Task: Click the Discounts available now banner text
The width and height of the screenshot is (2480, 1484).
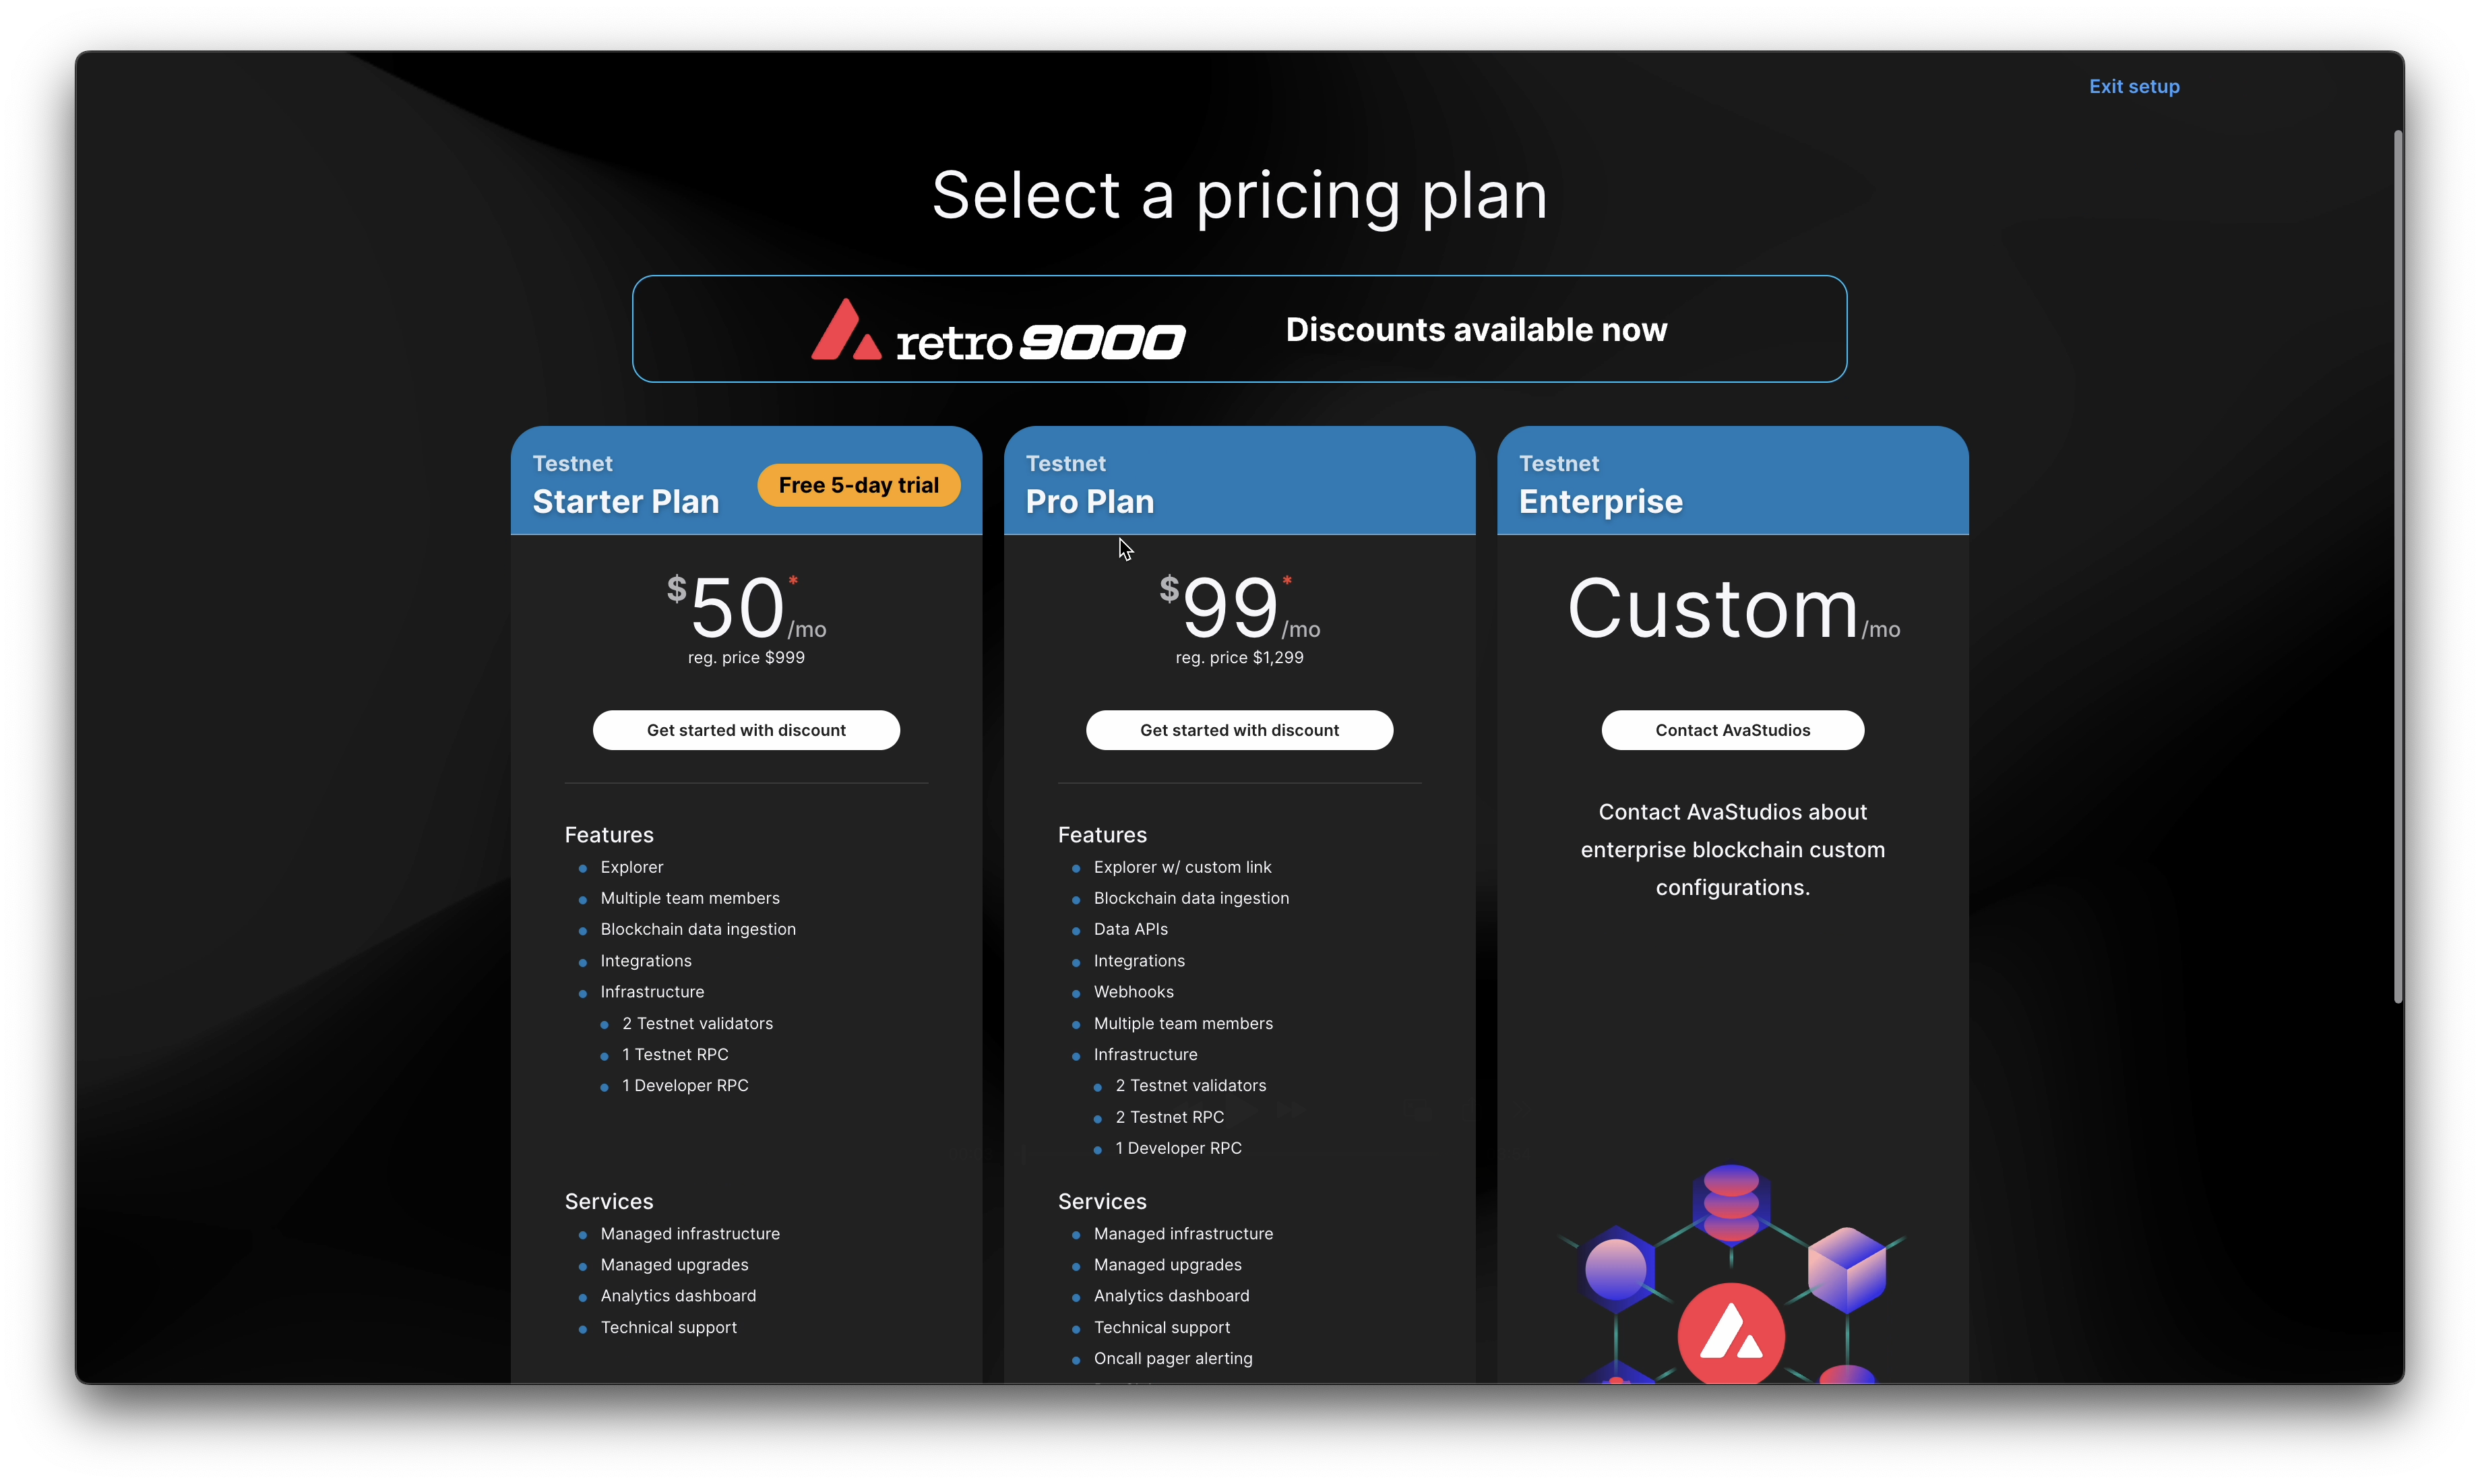Action: tap(1476, 330)
